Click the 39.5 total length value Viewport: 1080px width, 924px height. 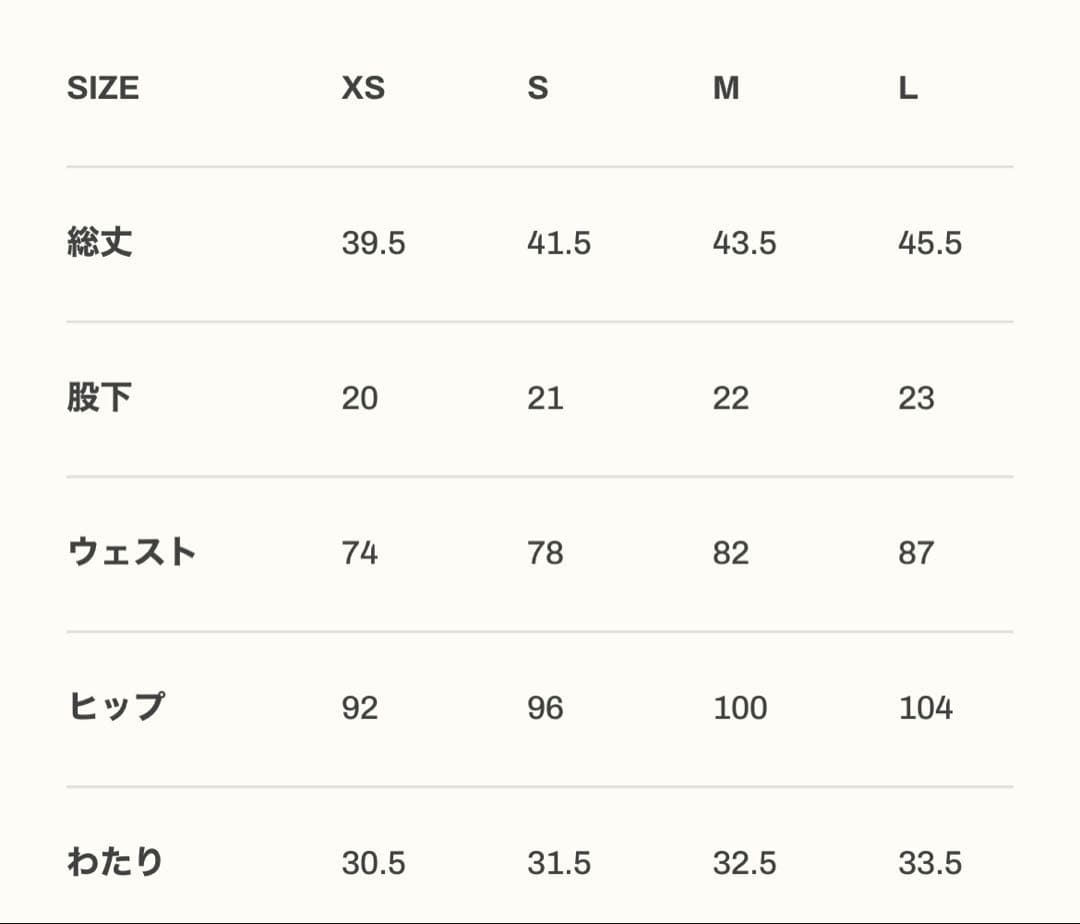[x=373, y=243]
